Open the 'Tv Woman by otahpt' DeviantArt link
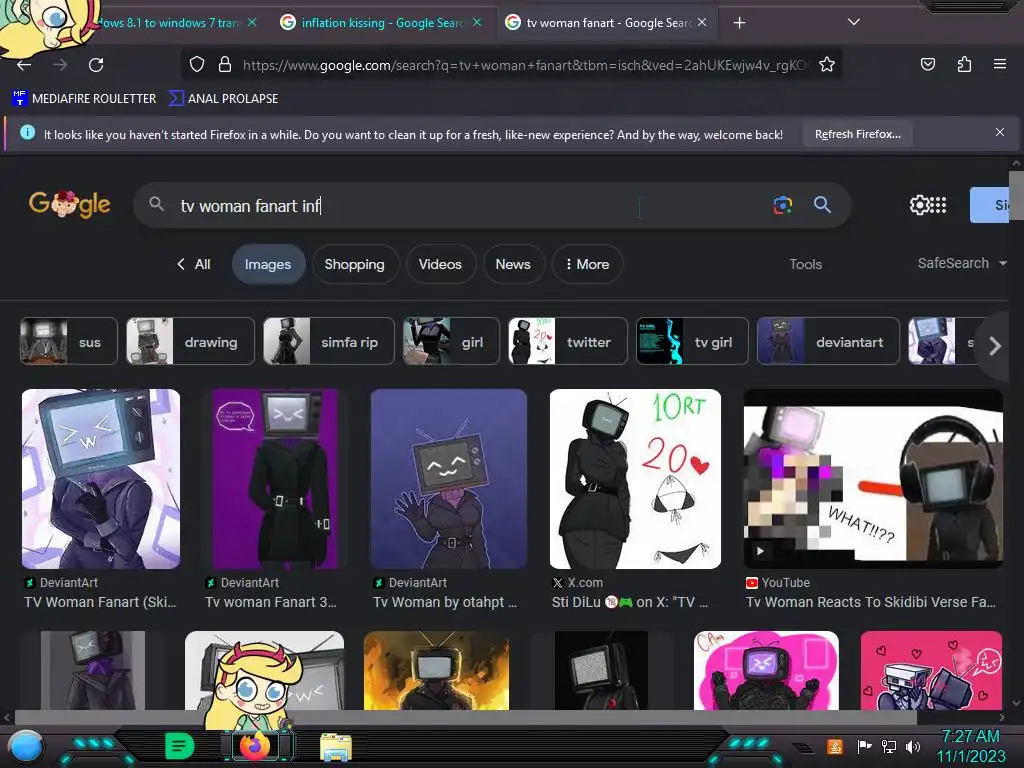 click(x=445, y=602)
